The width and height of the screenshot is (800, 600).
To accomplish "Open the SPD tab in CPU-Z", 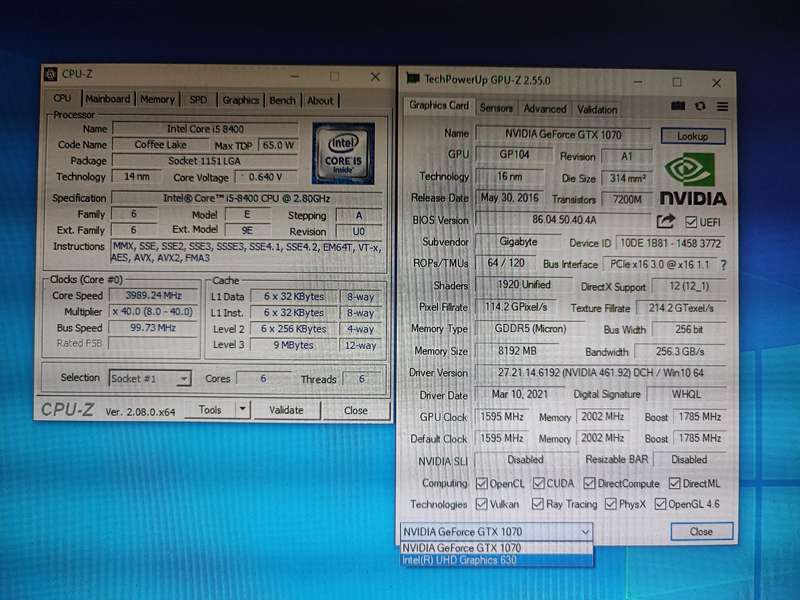I will pos(198,100).
